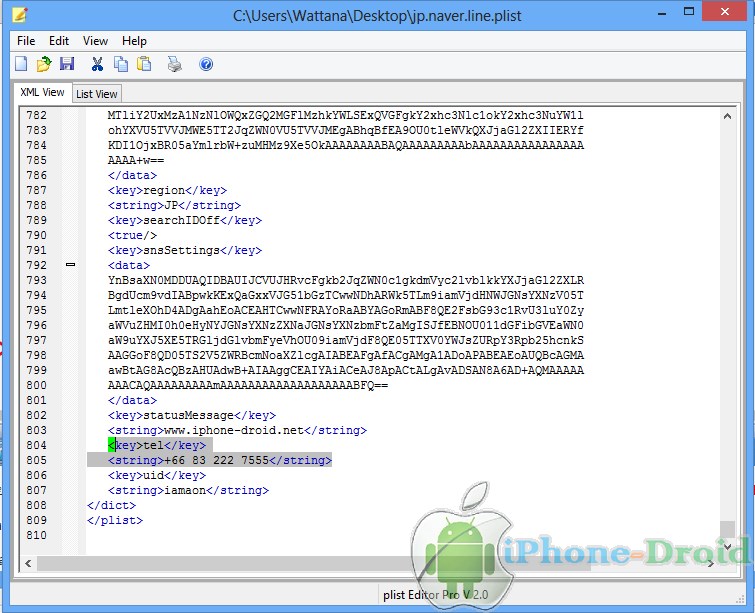Click the horizontal scrollbar left arrow
The image size is (755, 613).
[x=28, y=563]
